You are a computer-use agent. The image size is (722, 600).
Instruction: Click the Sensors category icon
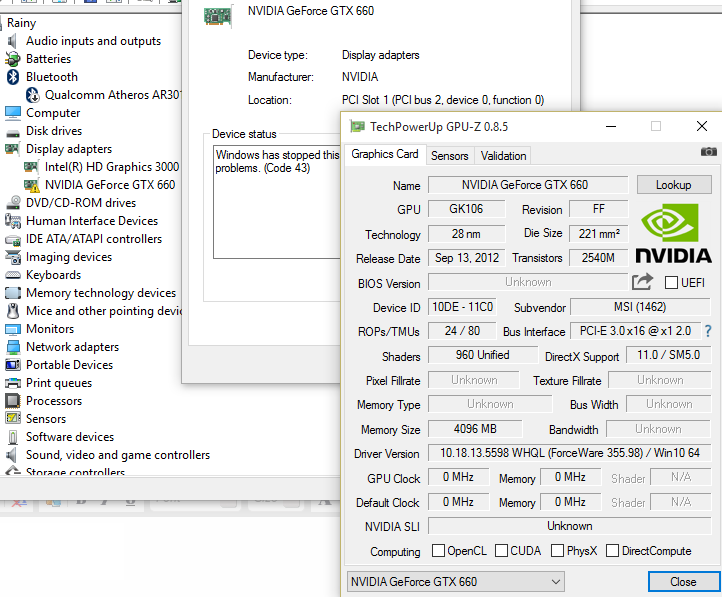[x=12, y=419]
